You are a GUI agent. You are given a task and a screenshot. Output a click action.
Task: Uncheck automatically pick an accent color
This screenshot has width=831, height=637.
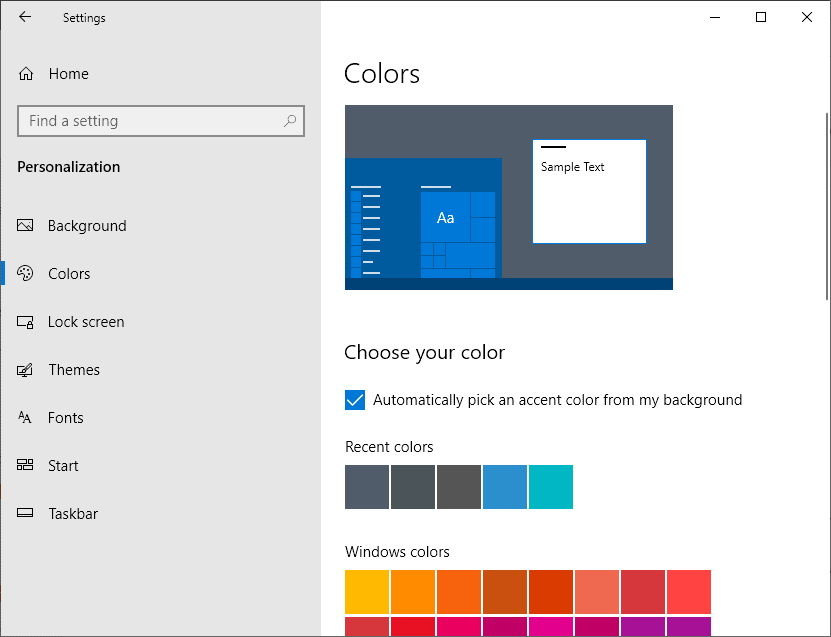pyautogui.click(x=355, y=400)
